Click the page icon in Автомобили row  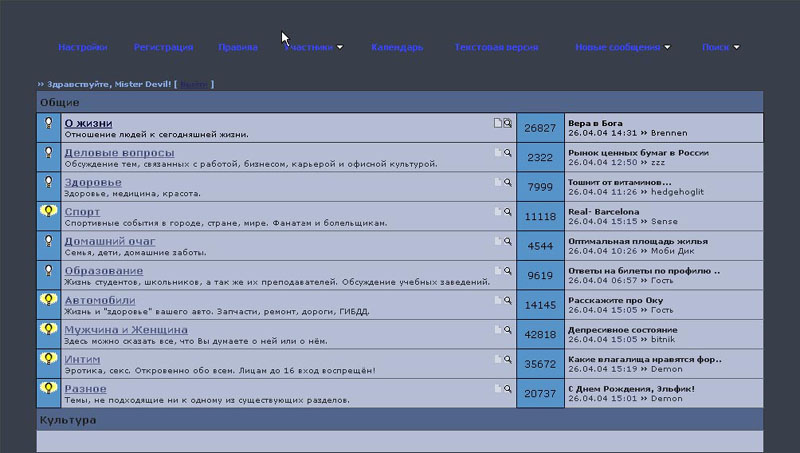click(497, 300)
